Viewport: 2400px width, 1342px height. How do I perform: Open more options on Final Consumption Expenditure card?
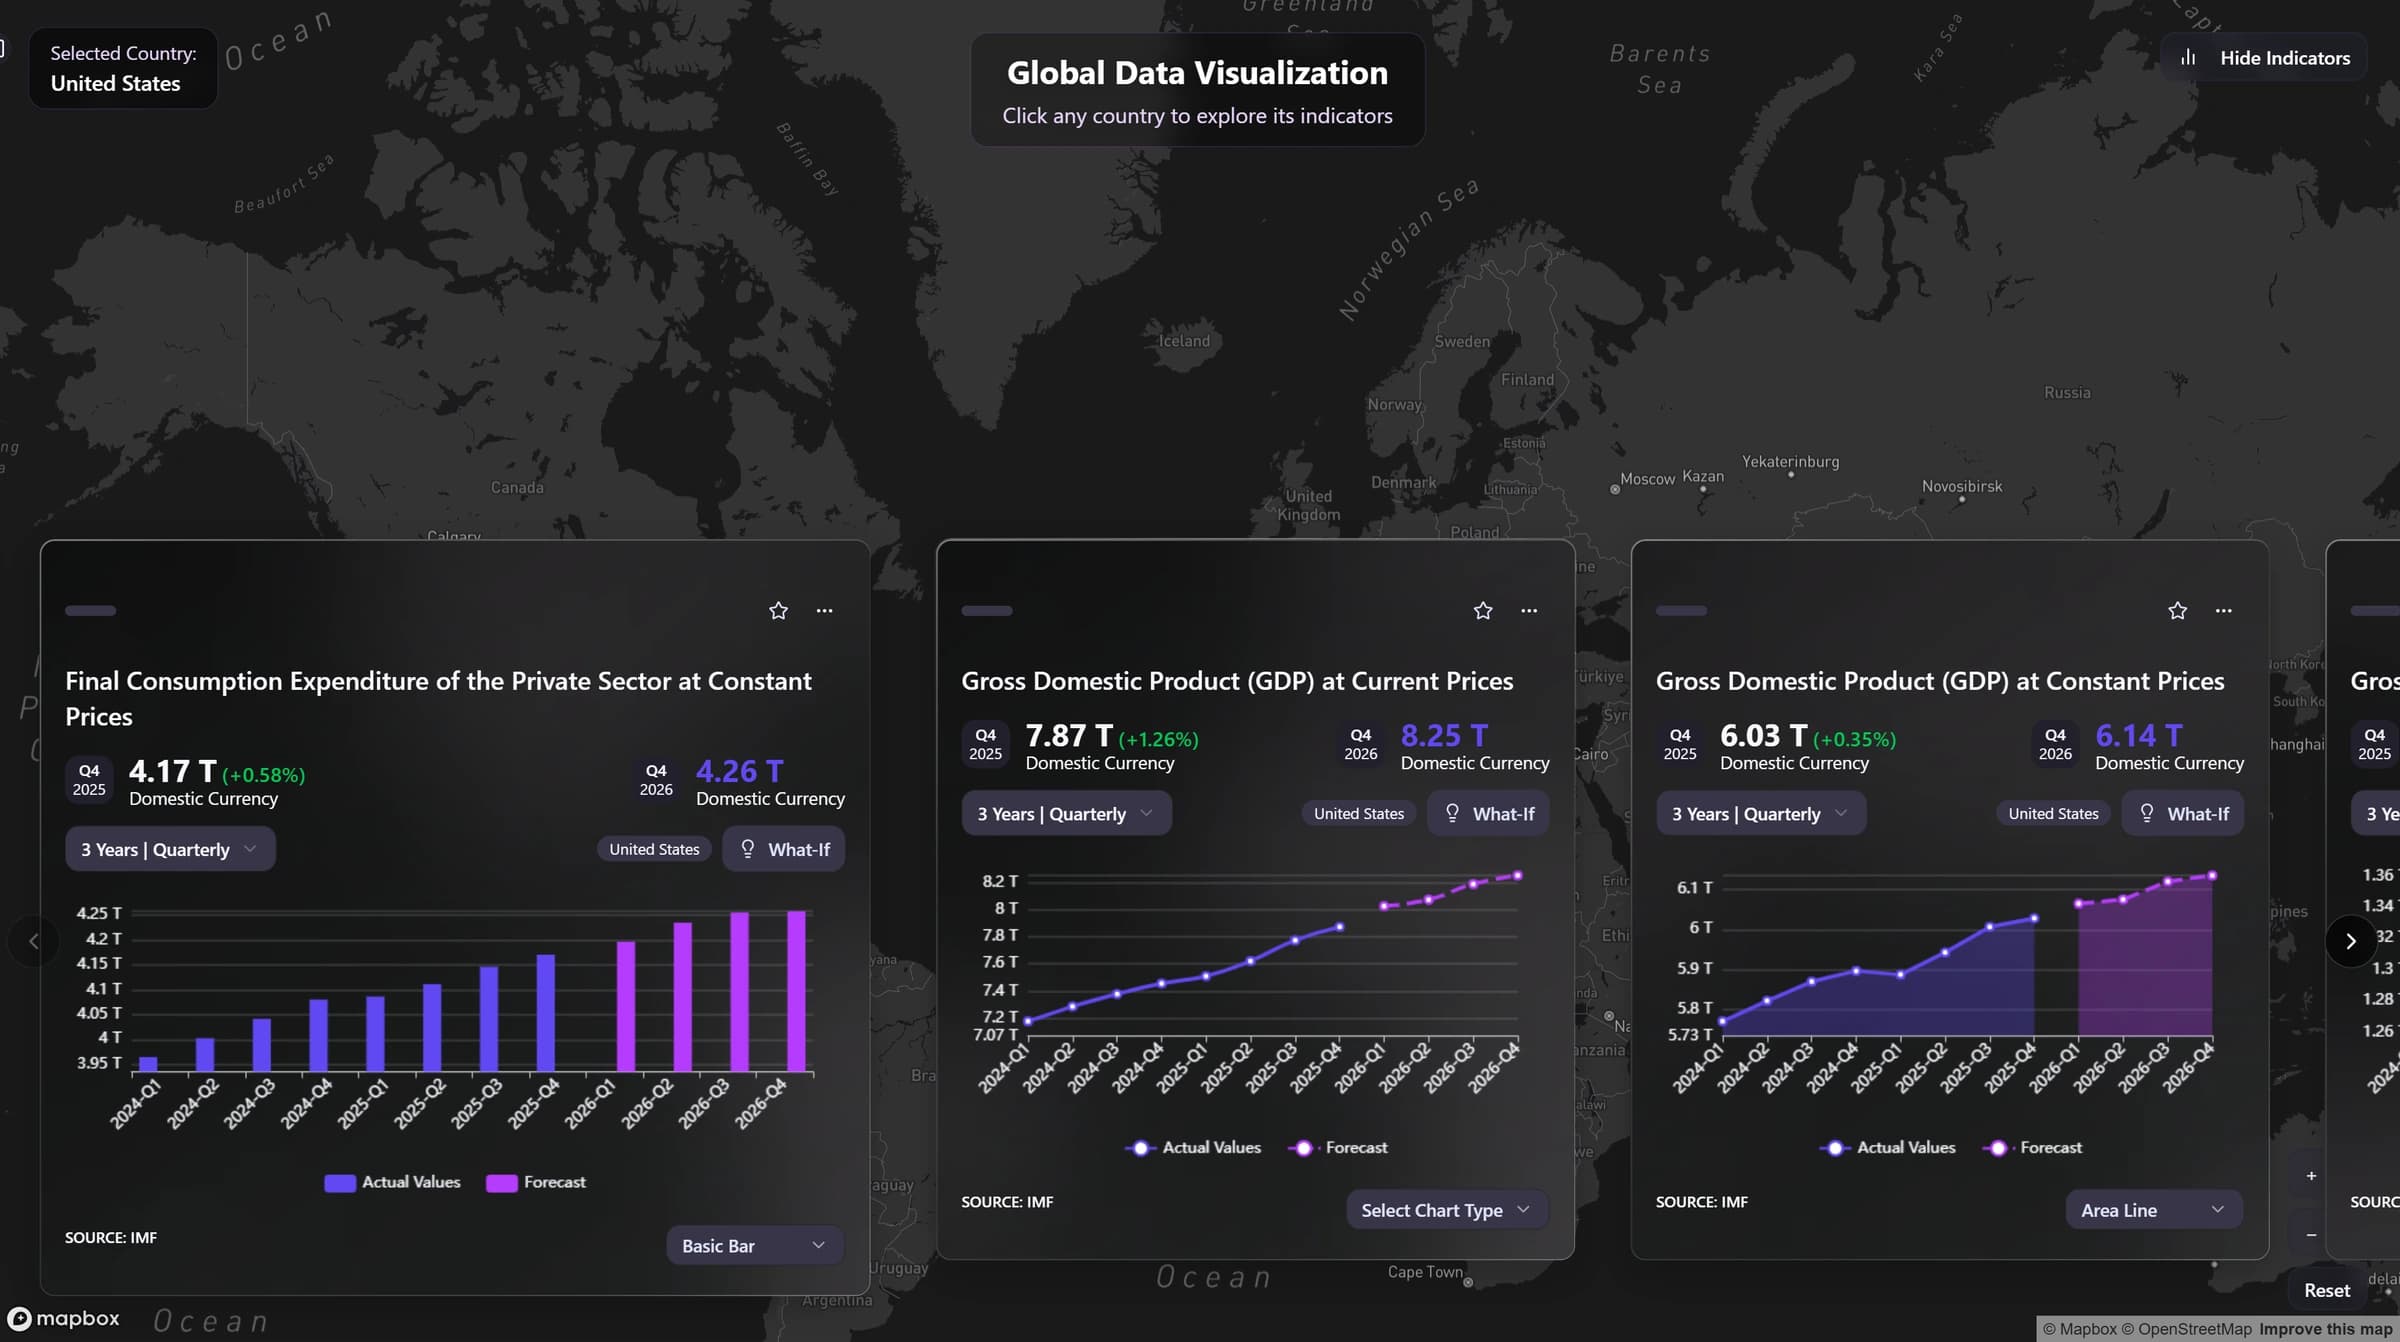coord(824,610)
